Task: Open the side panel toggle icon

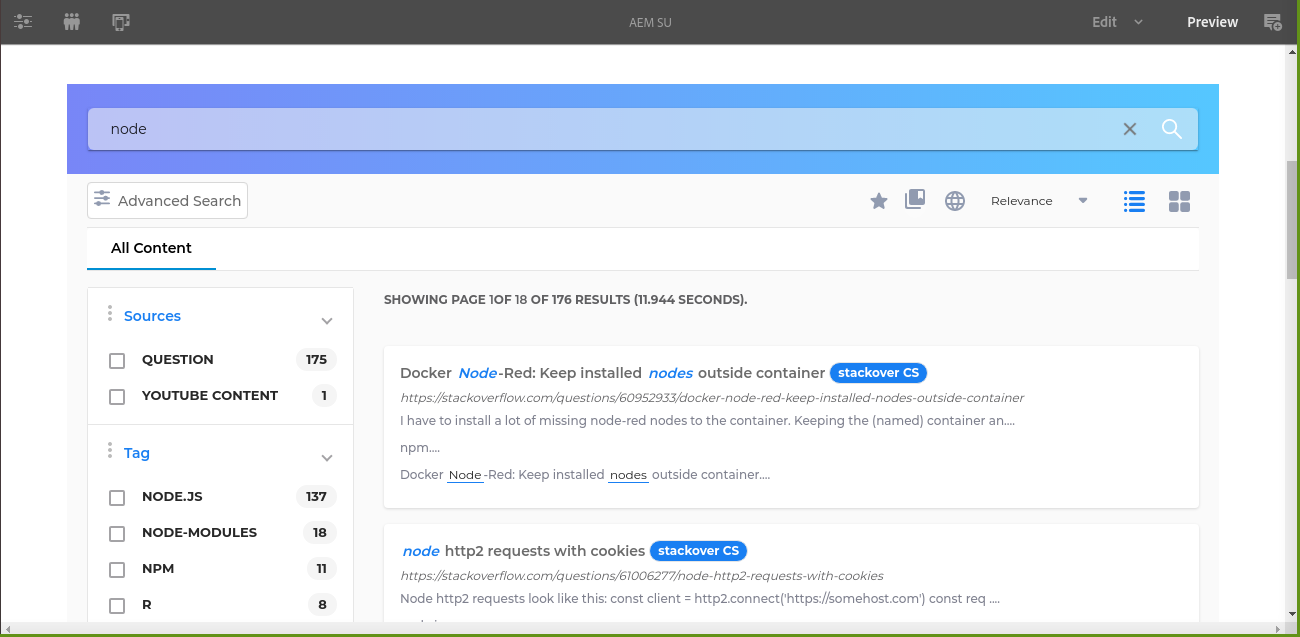Action: (x=23, y=22)
